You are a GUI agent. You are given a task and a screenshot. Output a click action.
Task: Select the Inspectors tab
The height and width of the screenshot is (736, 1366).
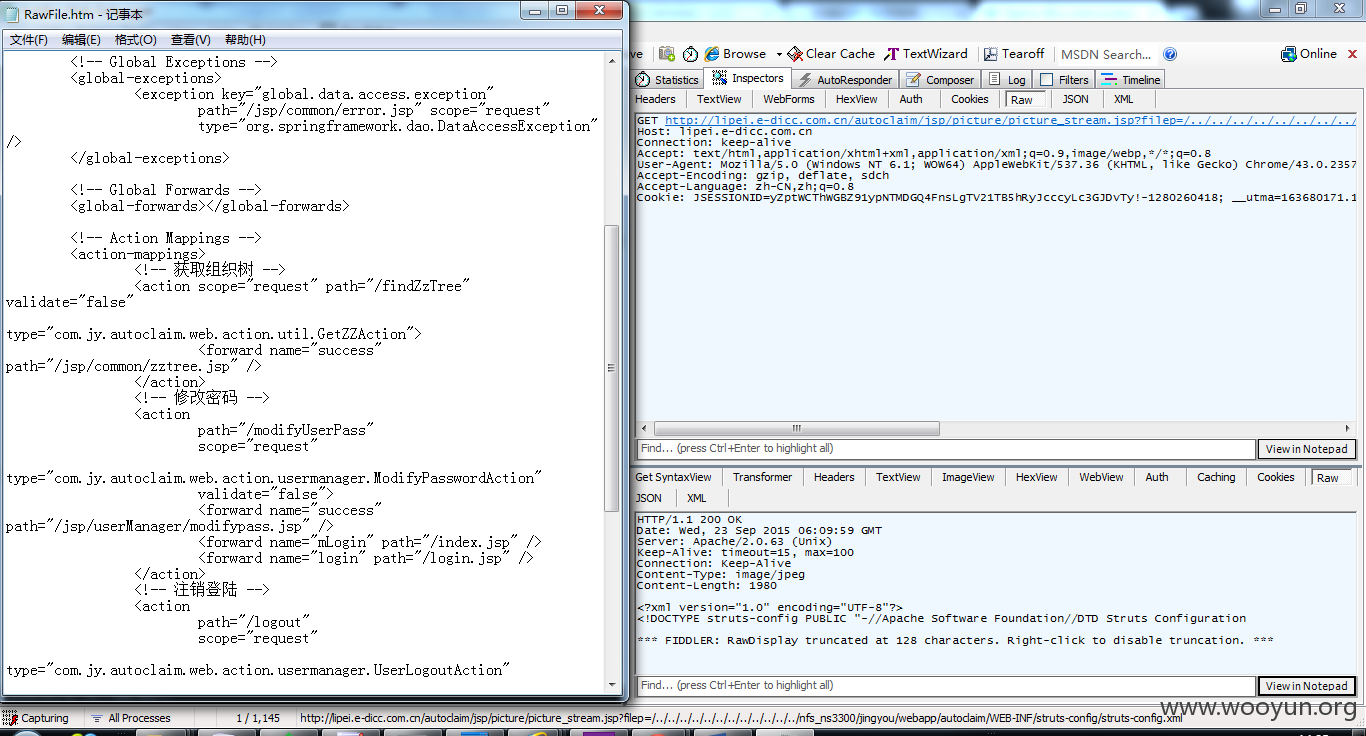coord(748,79)
